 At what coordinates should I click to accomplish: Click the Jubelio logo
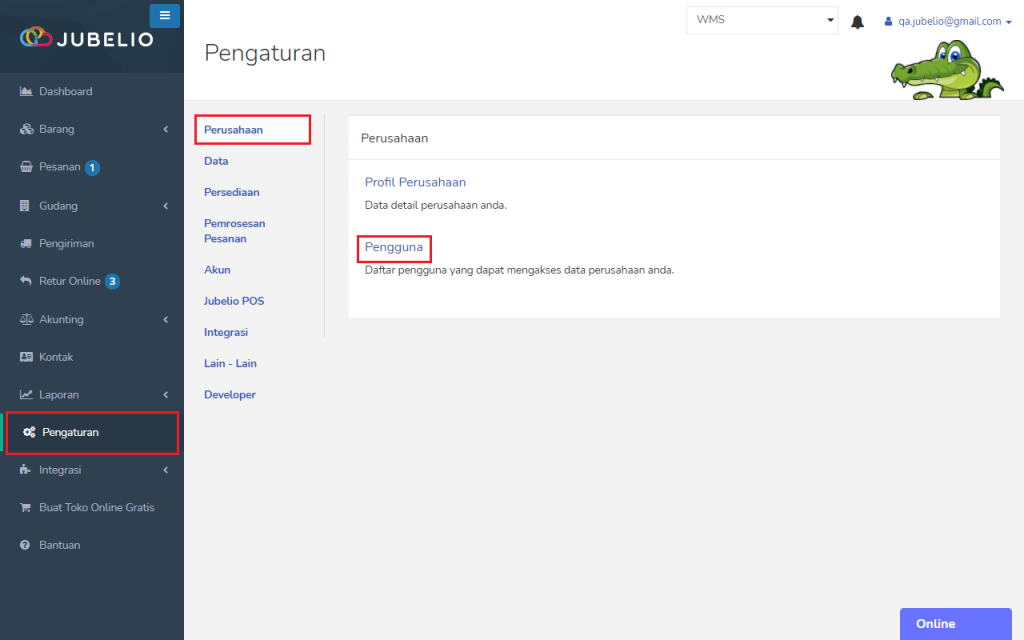(86, 38)
